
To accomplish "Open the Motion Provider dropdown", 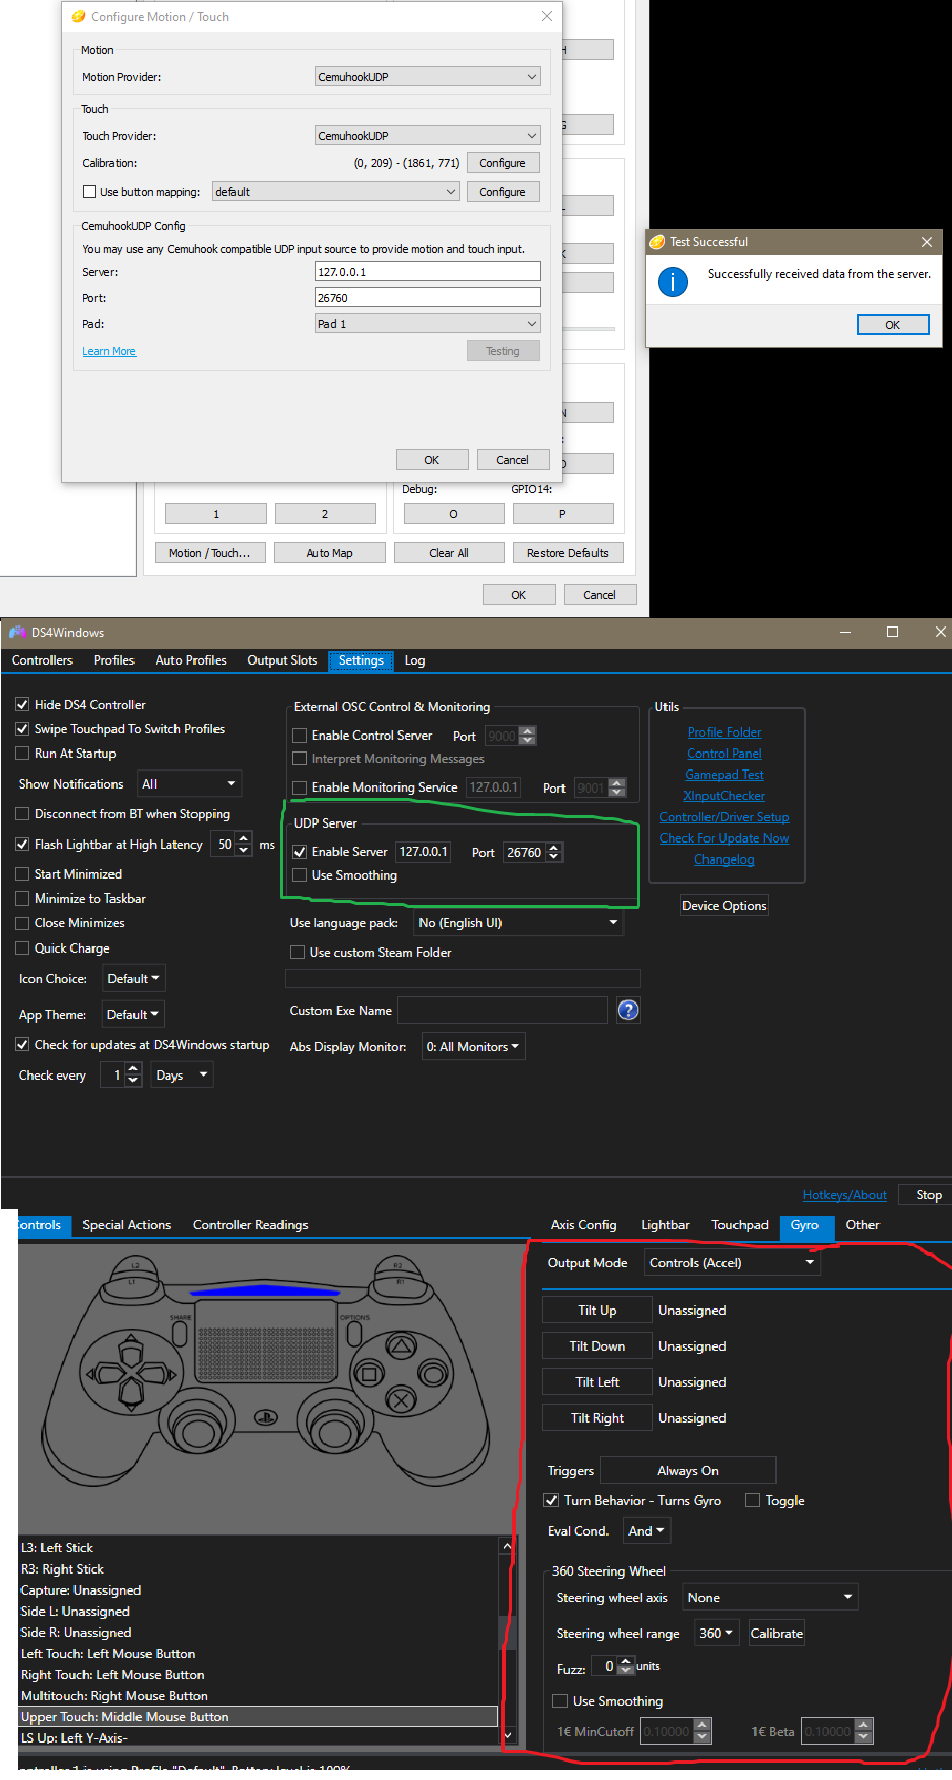I will 428,76.
